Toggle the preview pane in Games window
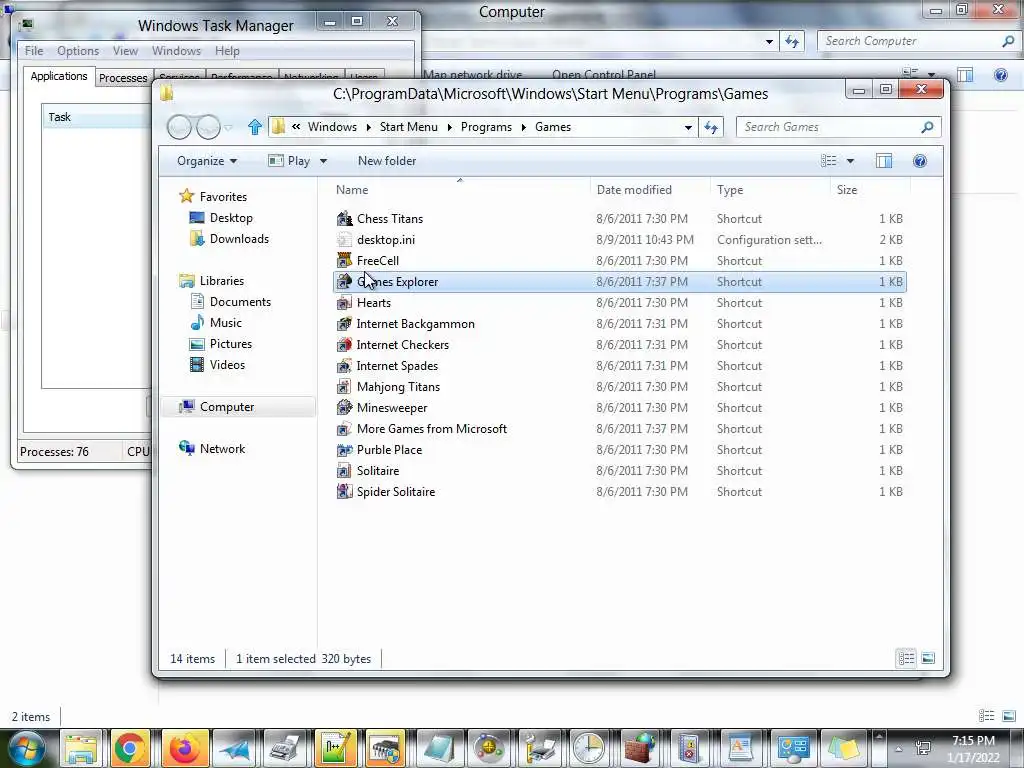 coord(884,161)
